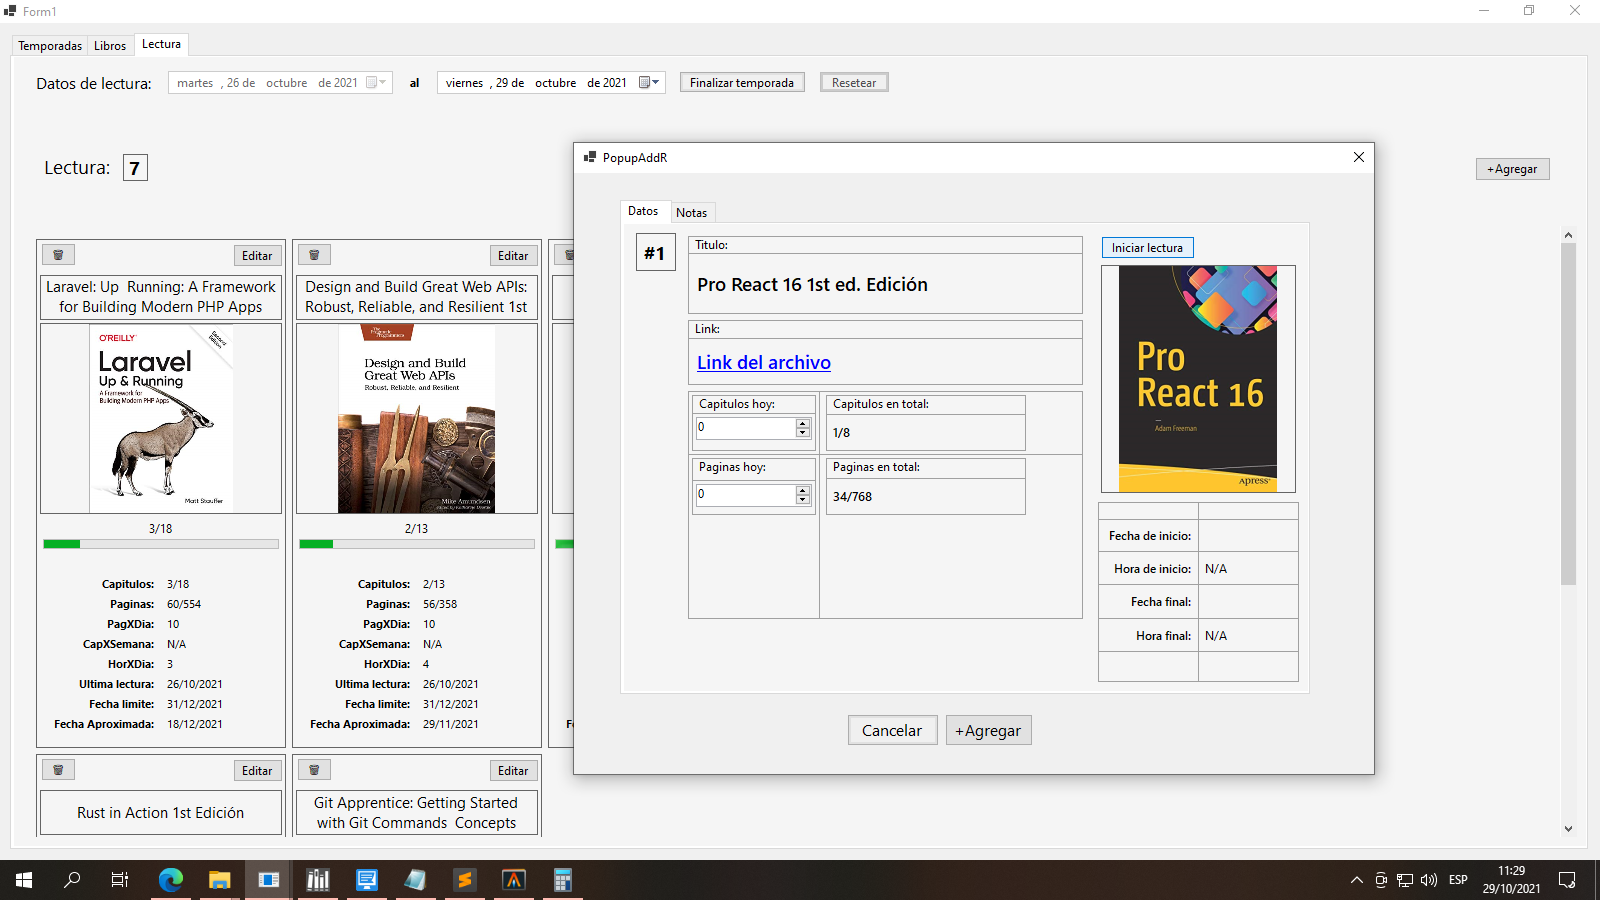Click the Finalizar temporada button
This screenshot has height=900, width=1600.
(x=742, y=83)
